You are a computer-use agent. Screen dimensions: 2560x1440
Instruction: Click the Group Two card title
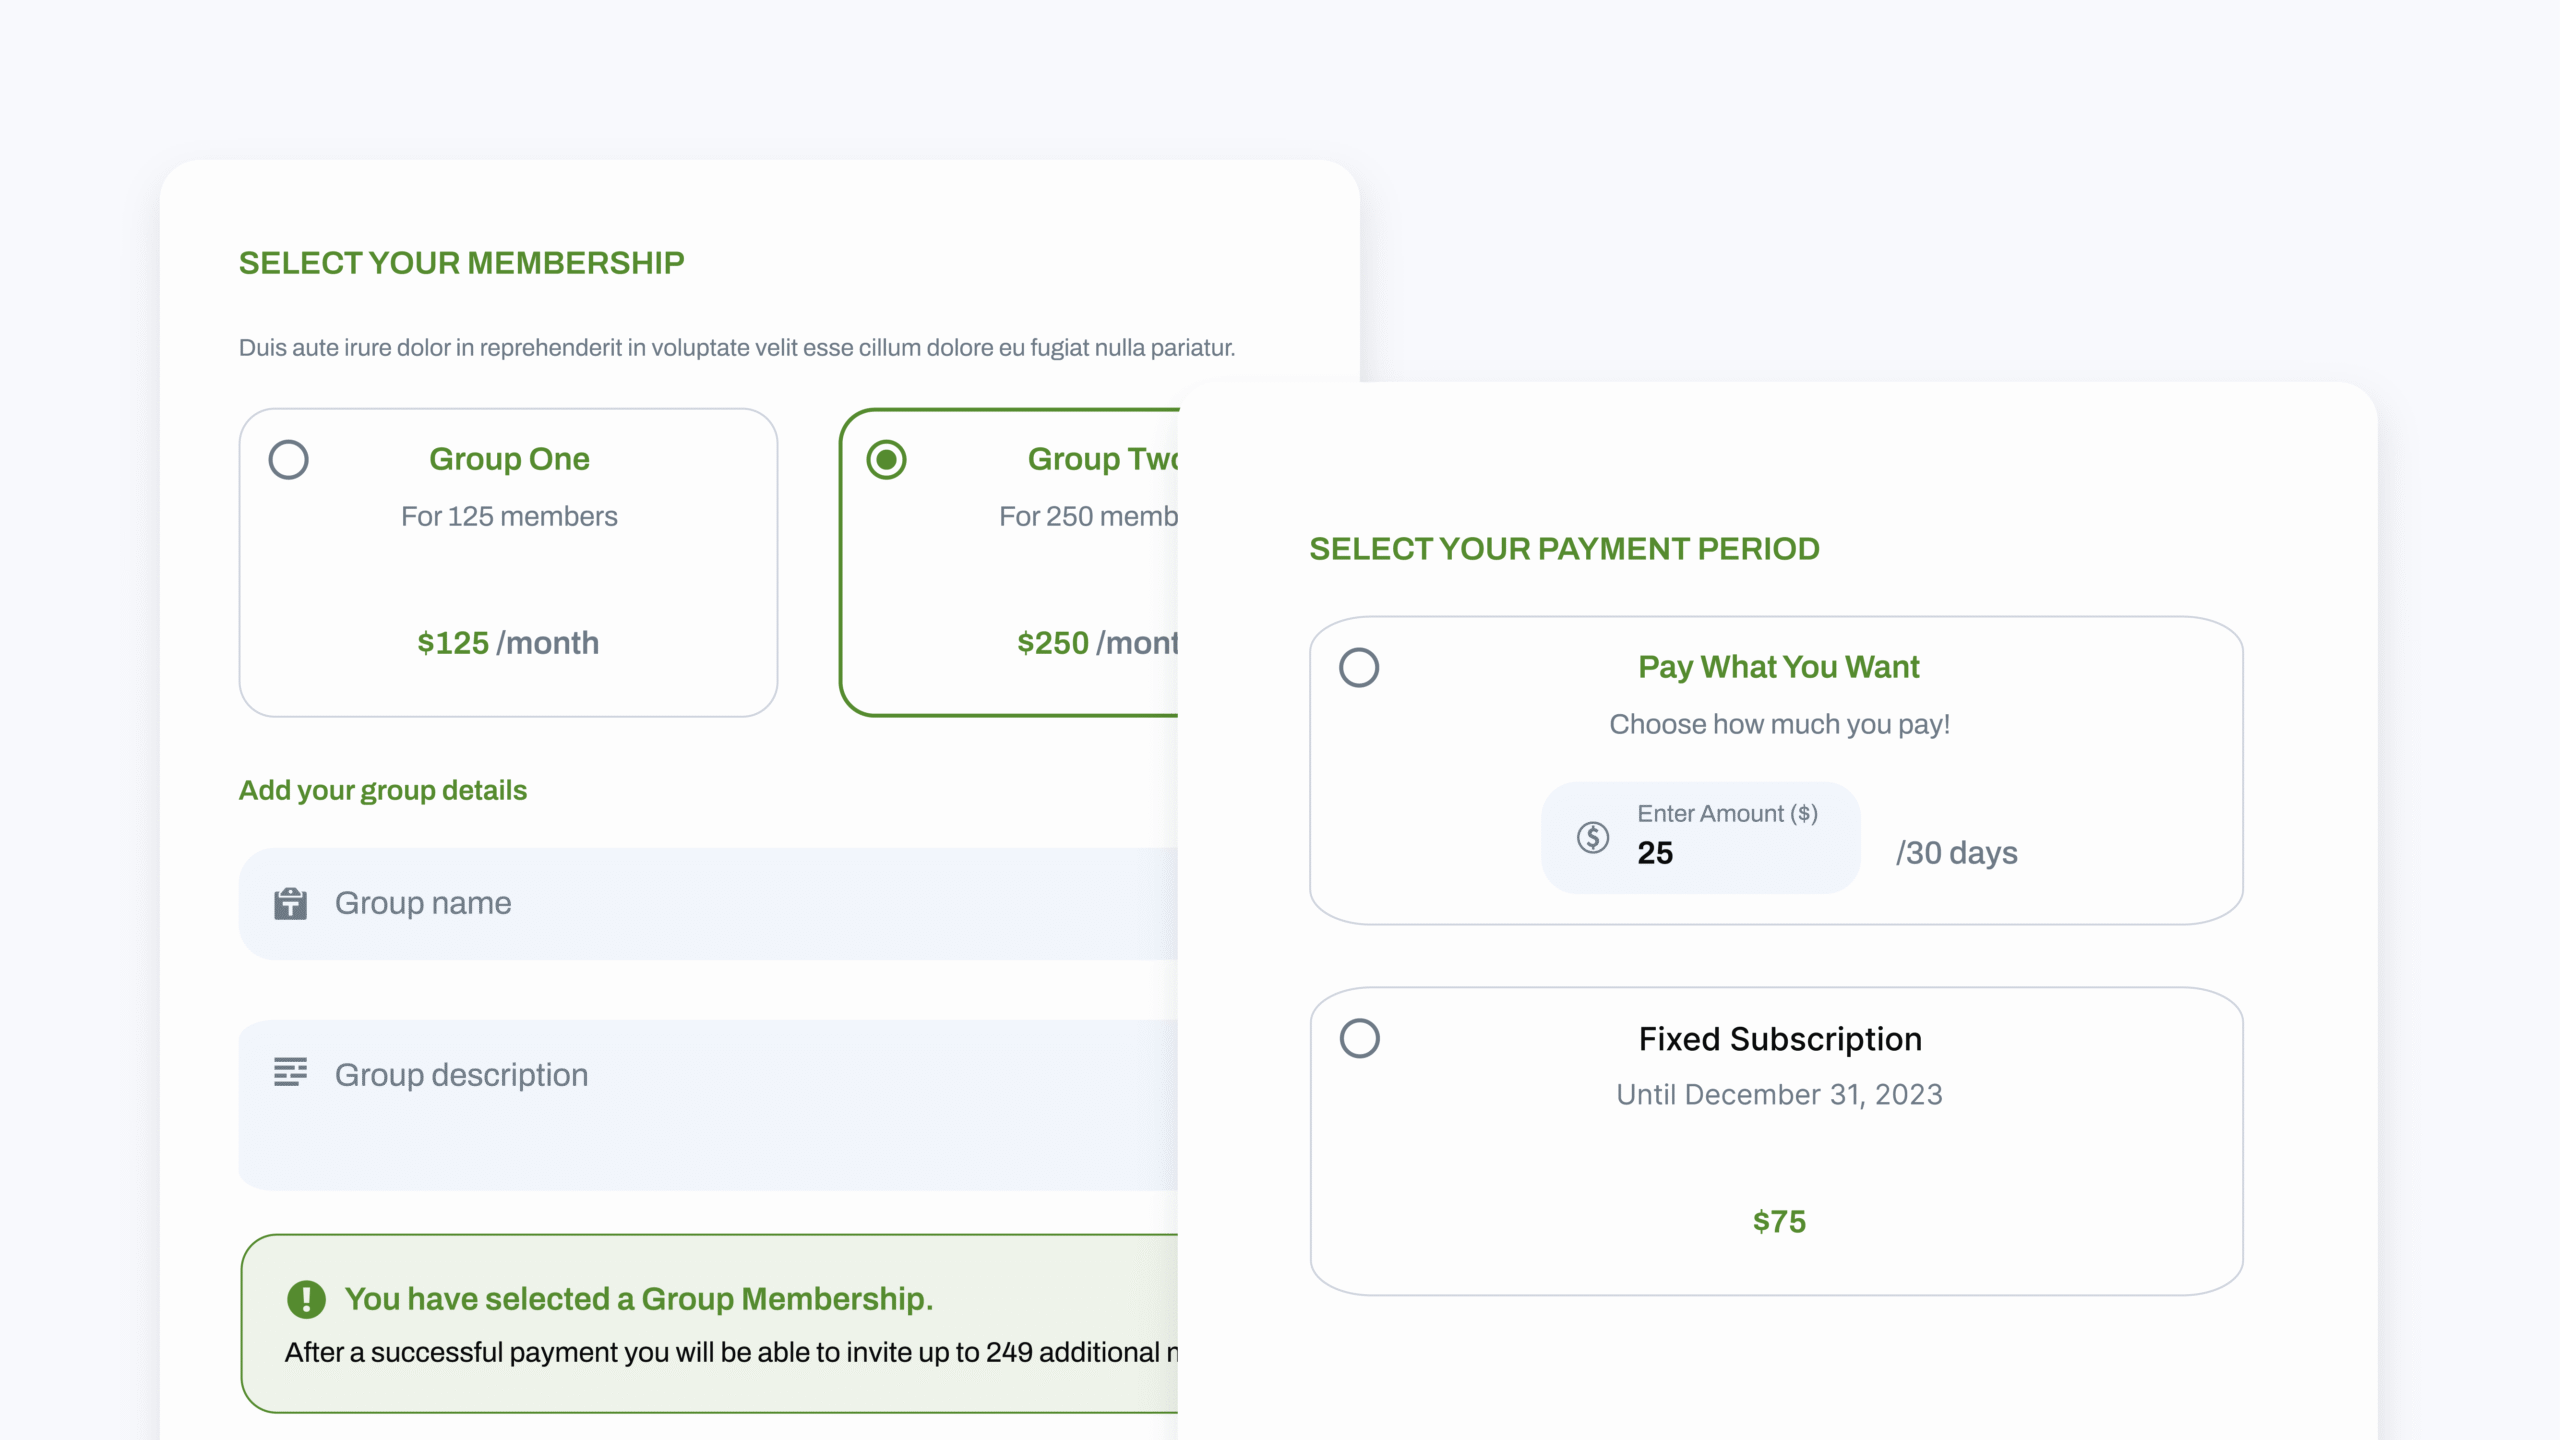point(1102,459)
